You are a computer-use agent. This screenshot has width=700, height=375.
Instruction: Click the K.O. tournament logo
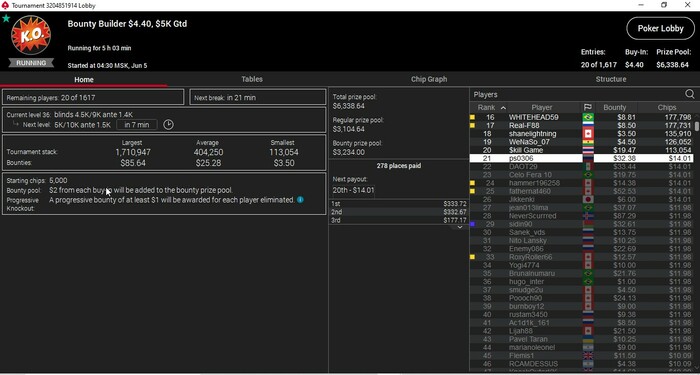(x=31, y=35)
